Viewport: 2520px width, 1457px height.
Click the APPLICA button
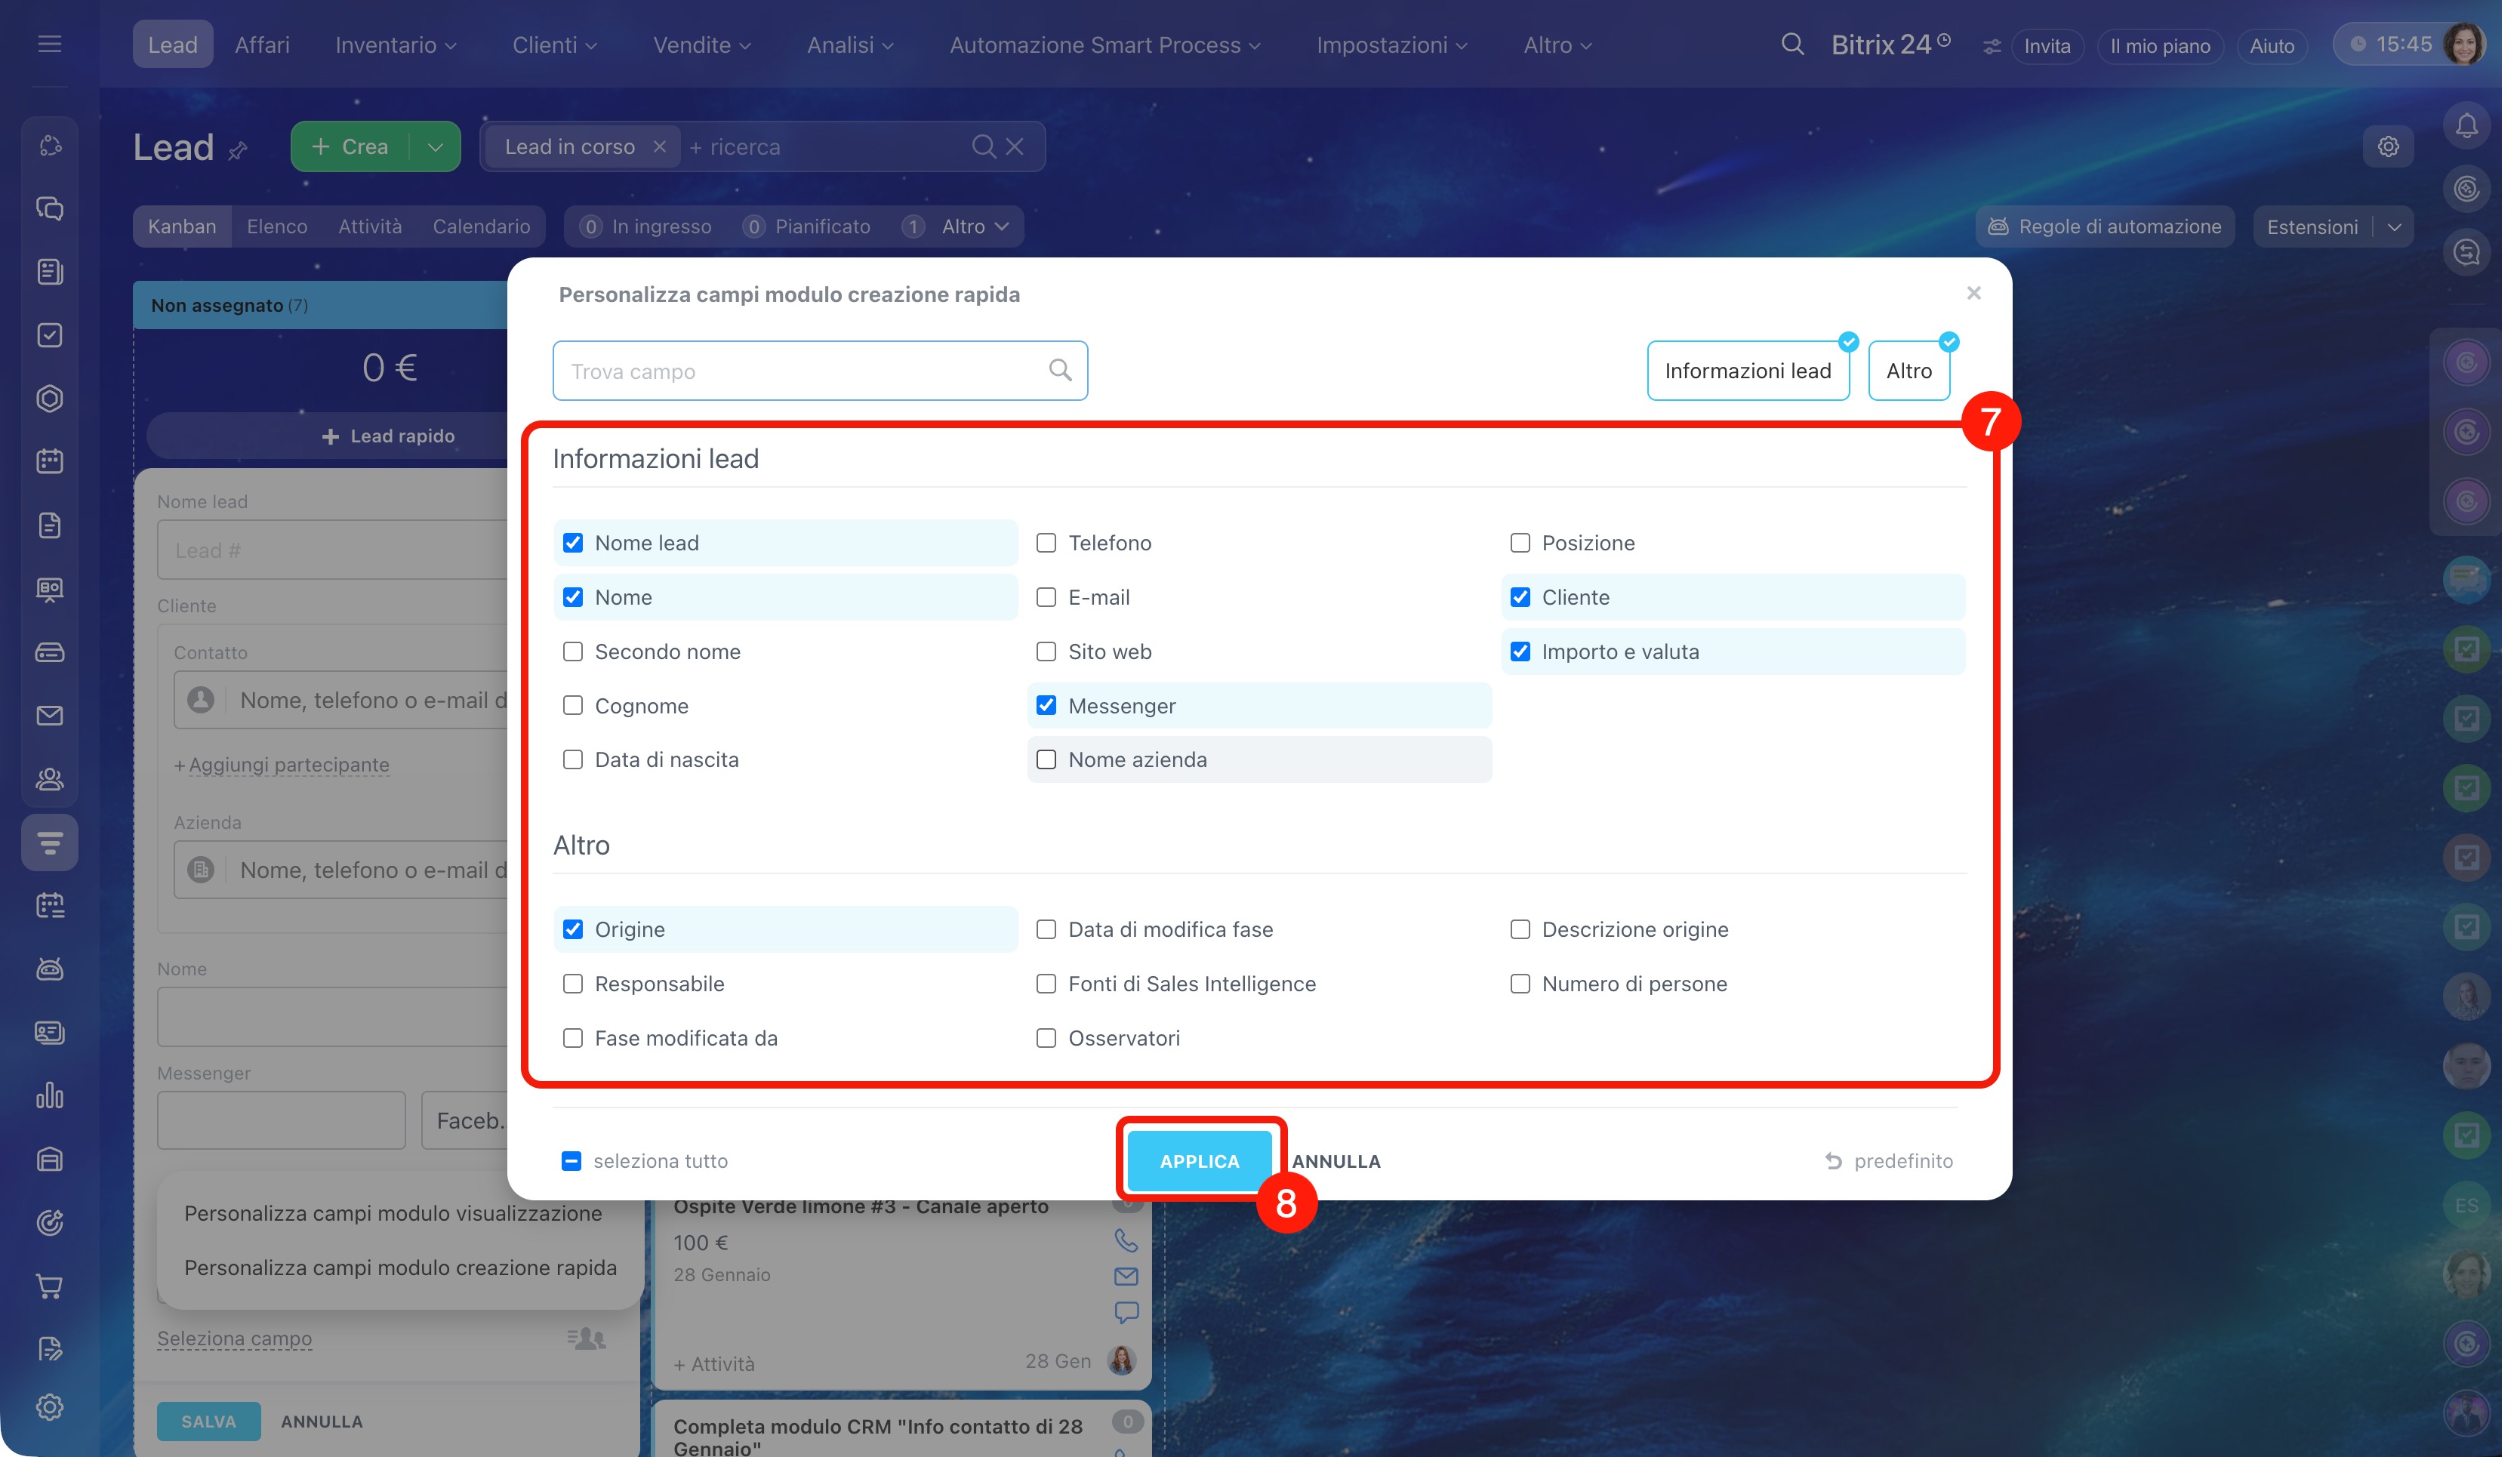[1199, 1161]
